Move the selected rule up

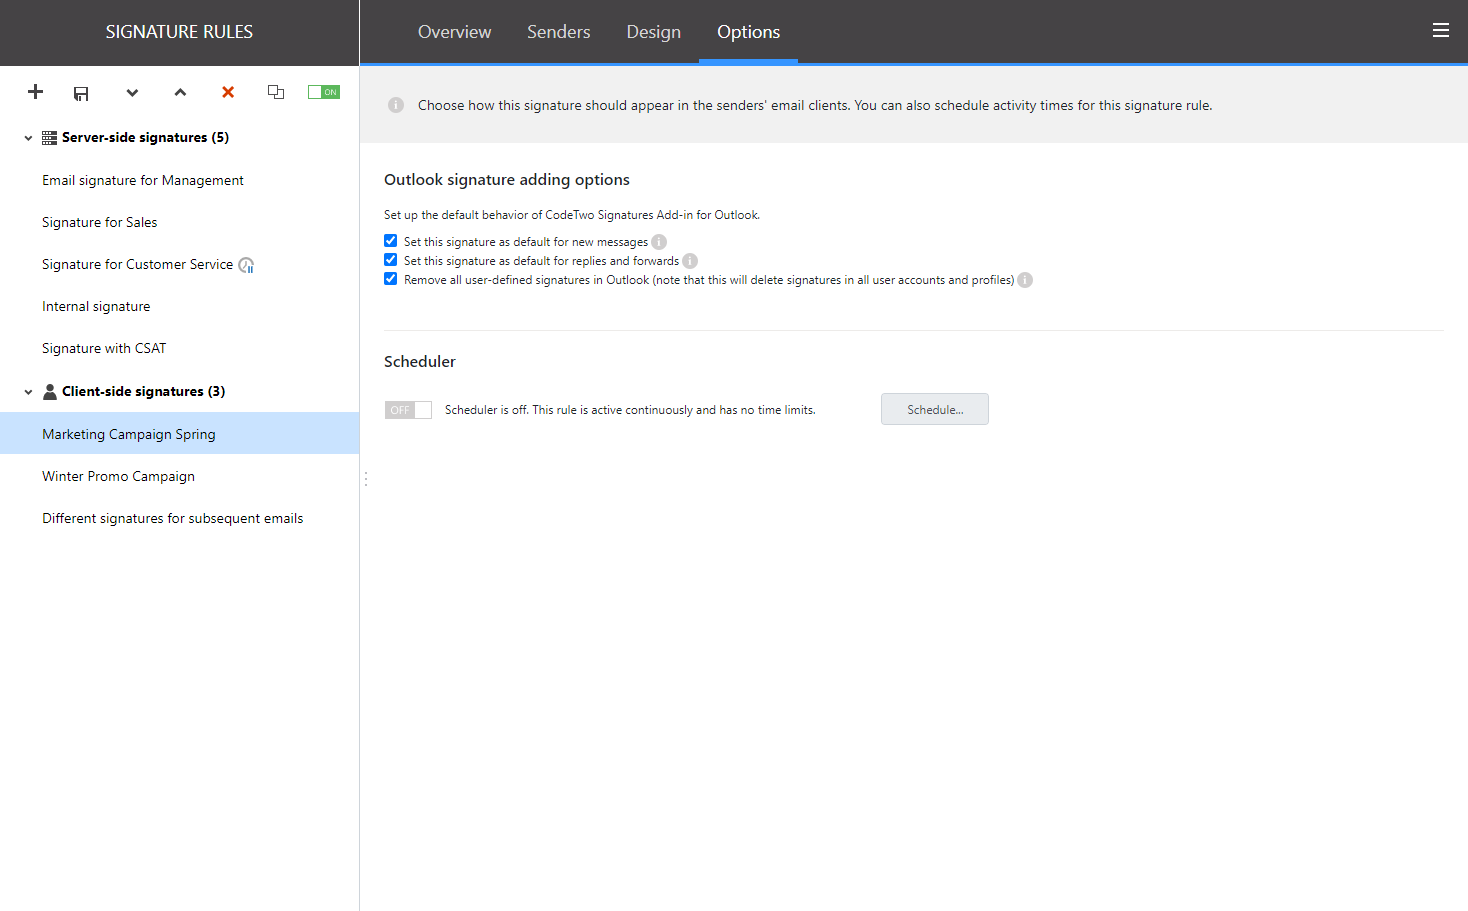[x=180, y=92]
